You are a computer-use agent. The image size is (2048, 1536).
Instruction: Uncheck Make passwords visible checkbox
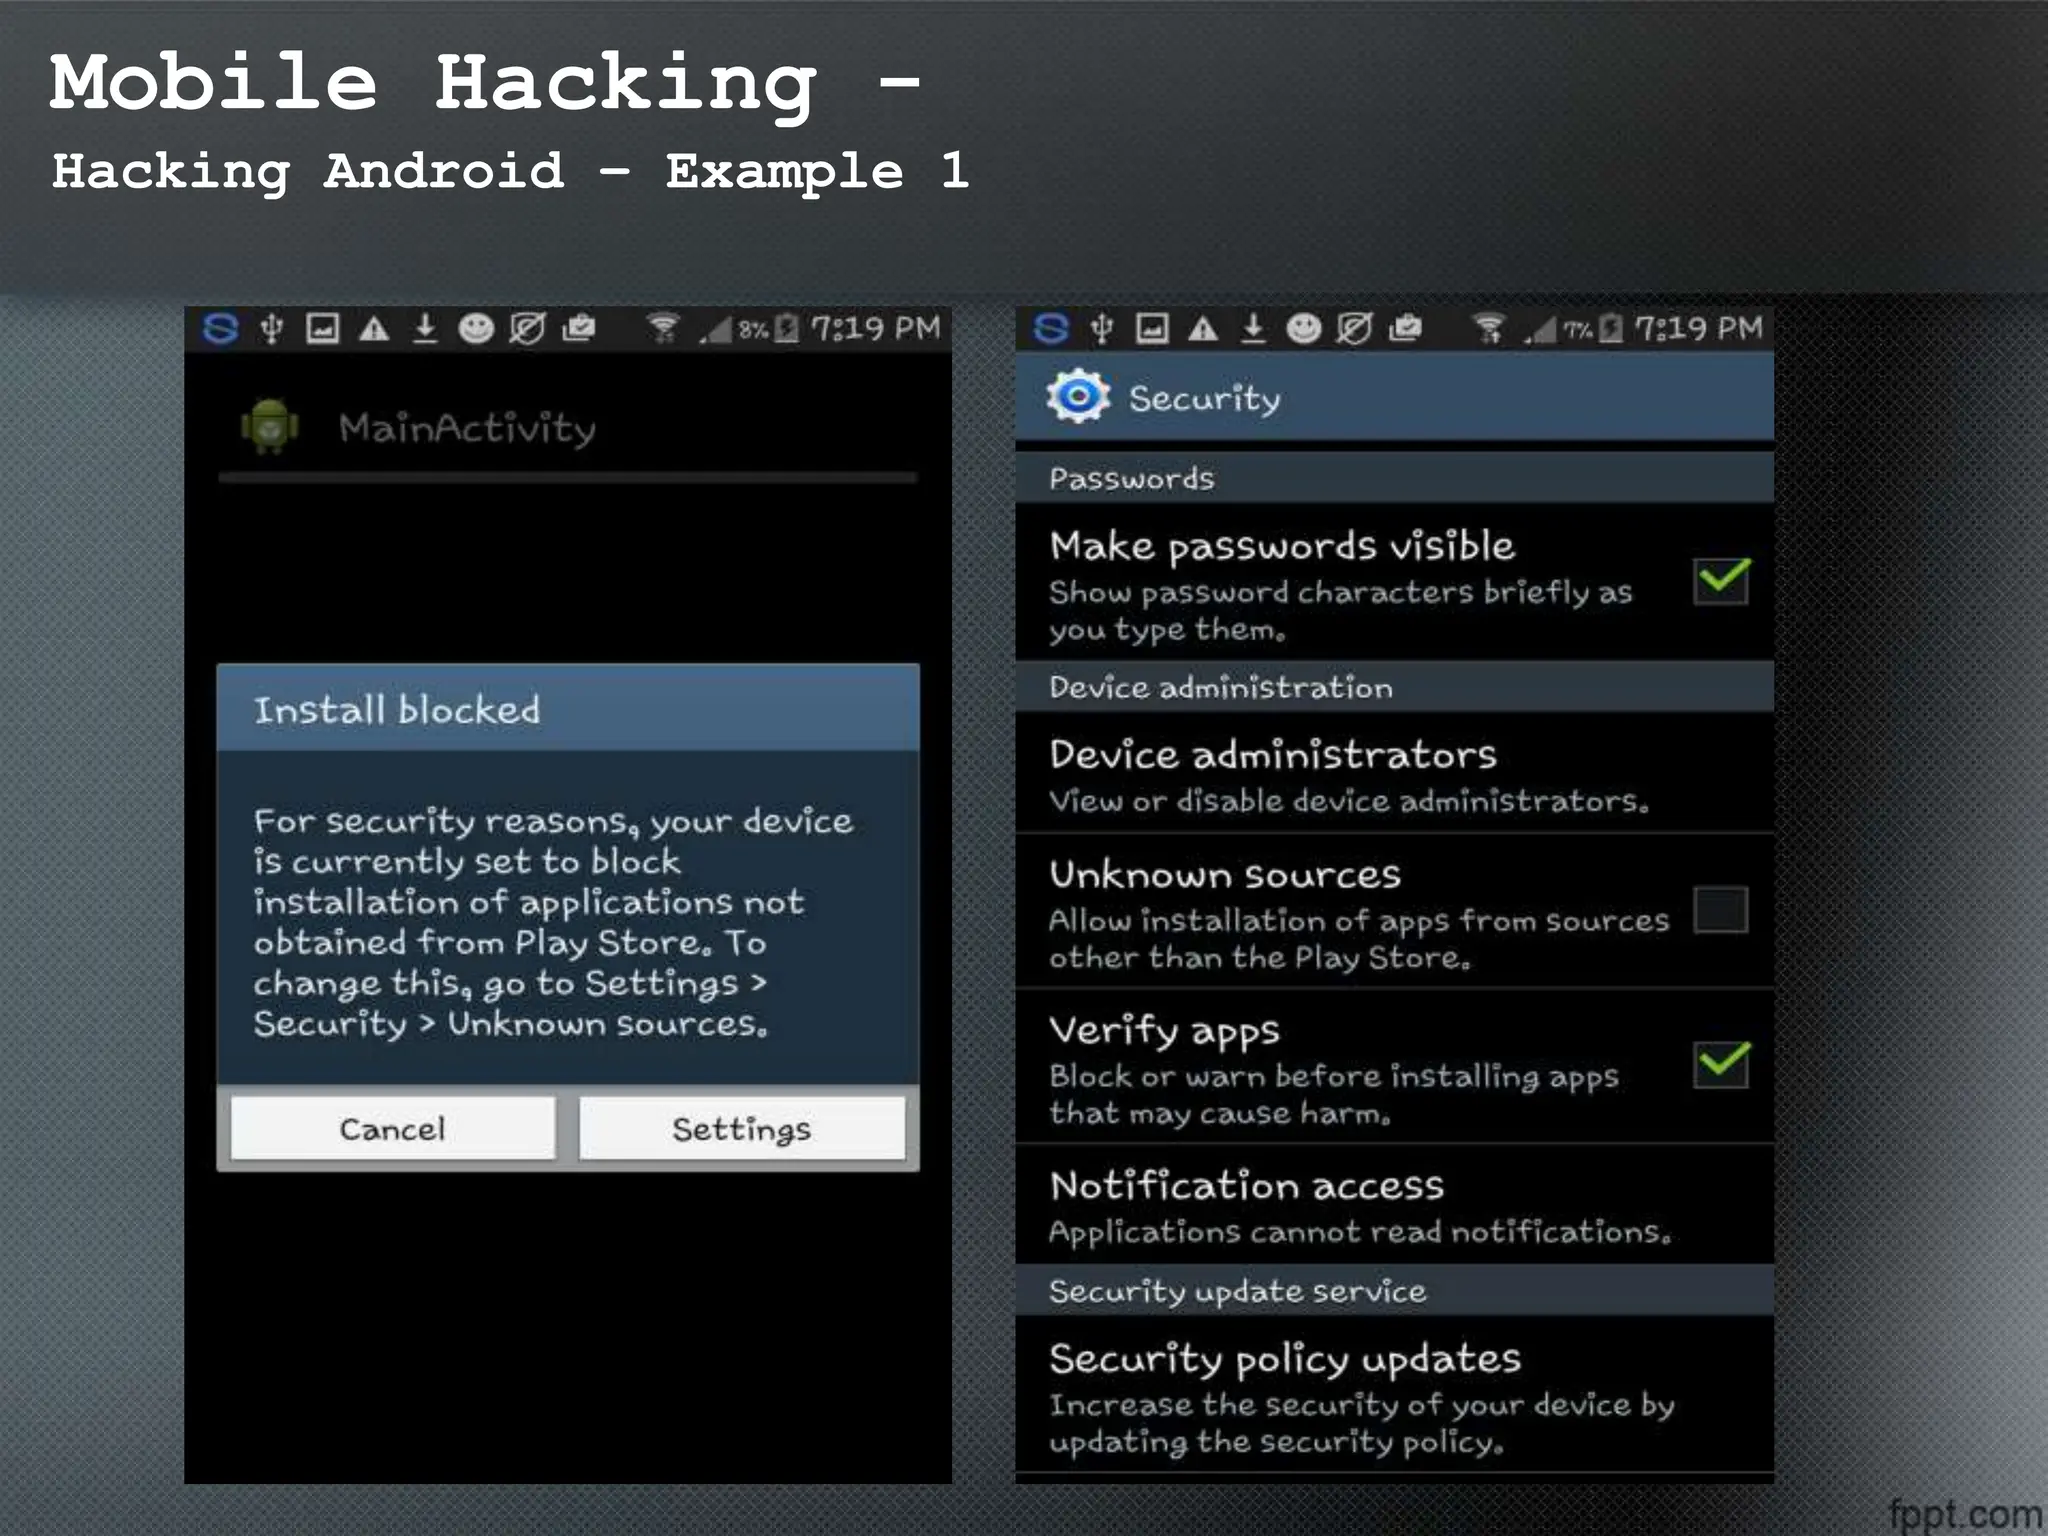pyautogui.click(x=1720, y=581)
